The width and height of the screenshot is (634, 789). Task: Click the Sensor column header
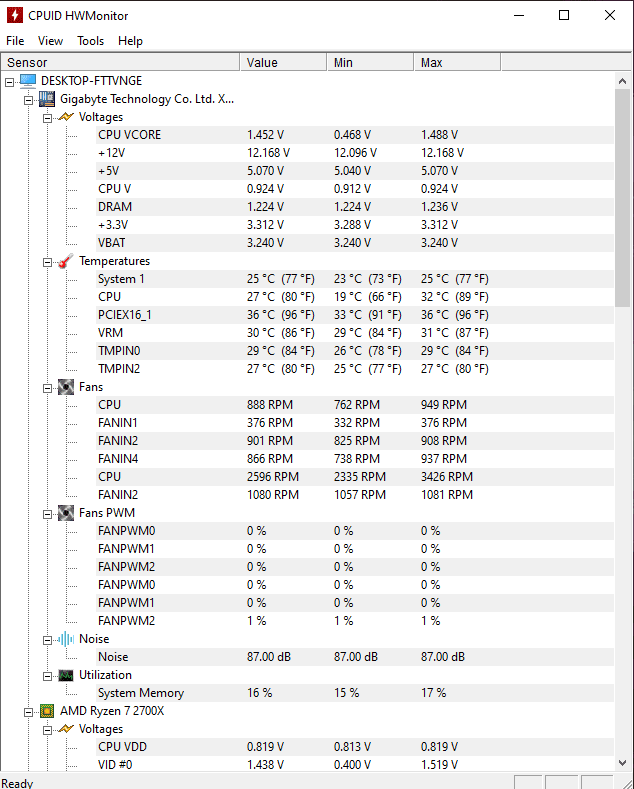pos(120,62)
